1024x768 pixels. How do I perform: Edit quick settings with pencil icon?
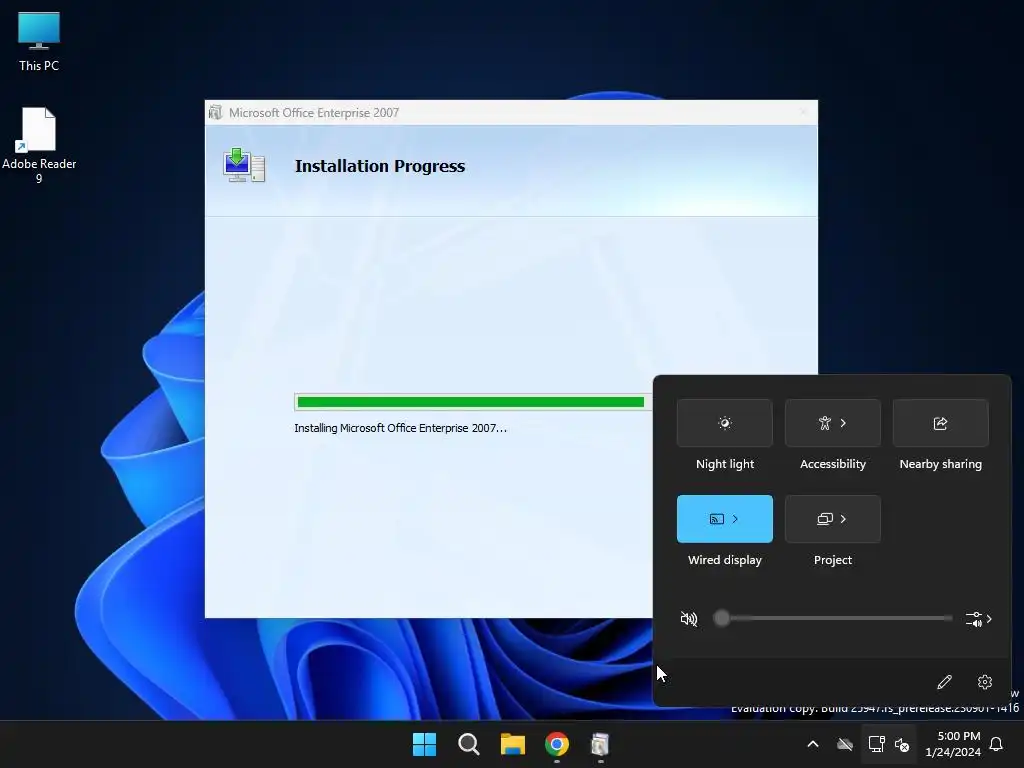(944, 682)
